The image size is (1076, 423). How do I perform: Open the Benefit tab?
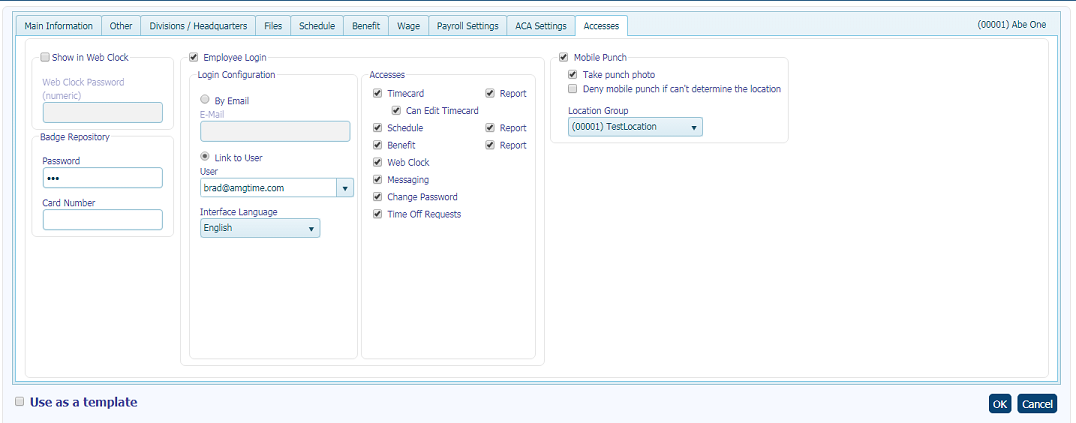366,25
